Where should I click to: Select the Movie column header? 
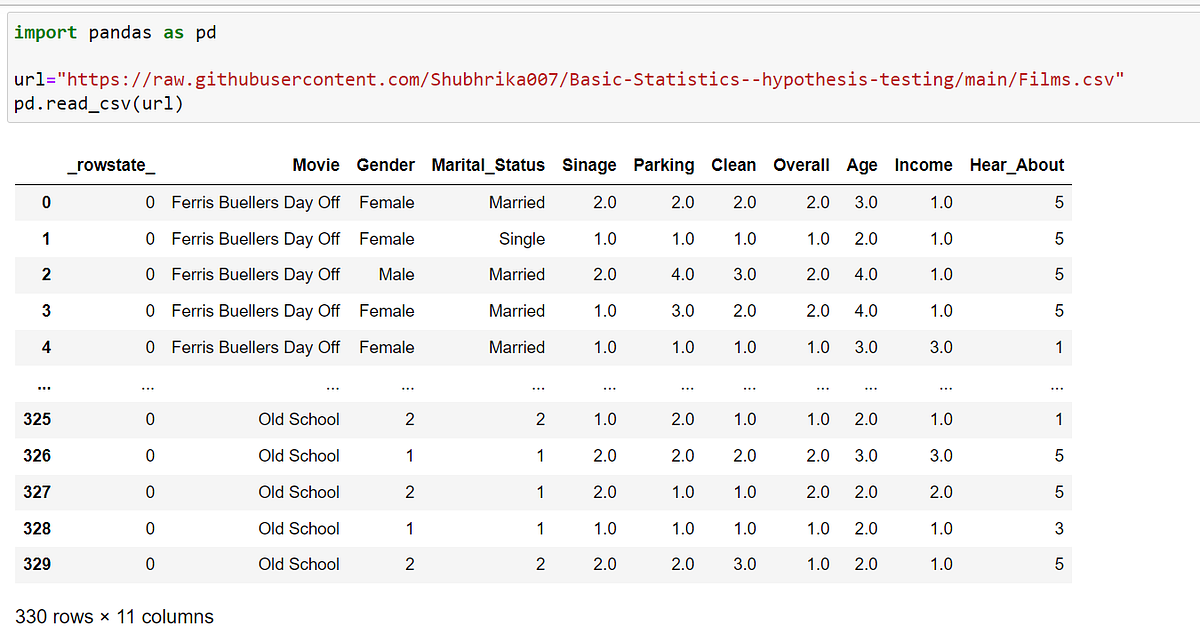point(316,165)
